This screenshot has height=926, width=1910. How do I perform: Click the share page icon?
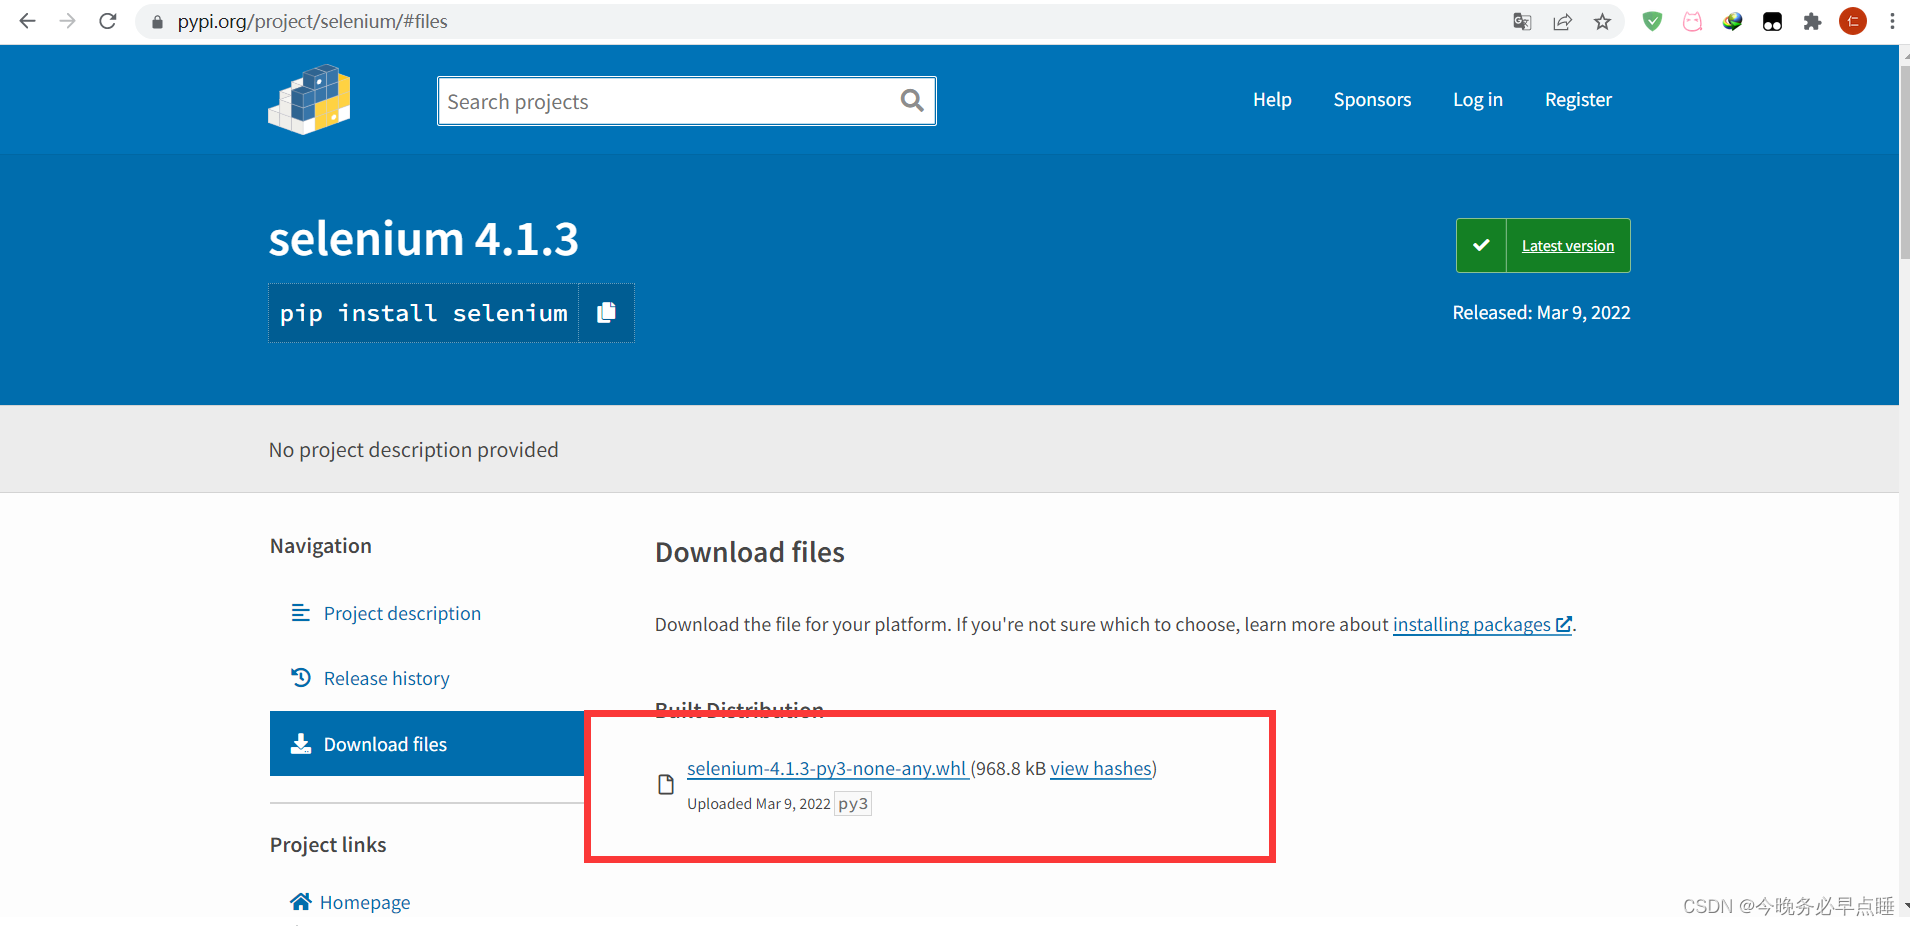click(1562, 22)
